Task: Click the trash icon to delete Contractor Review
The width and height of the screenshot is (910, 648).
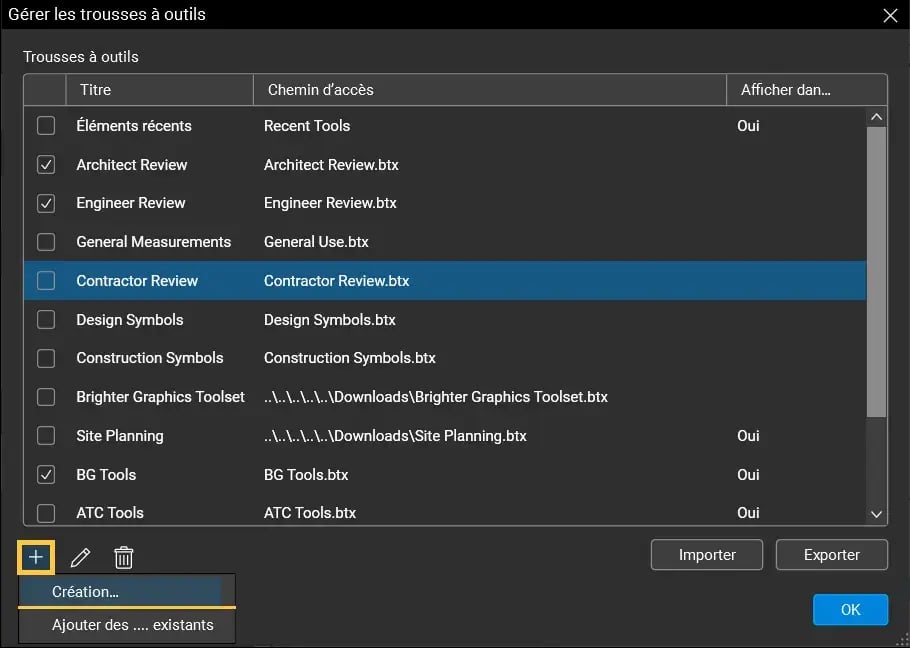Action: [123, 557]
